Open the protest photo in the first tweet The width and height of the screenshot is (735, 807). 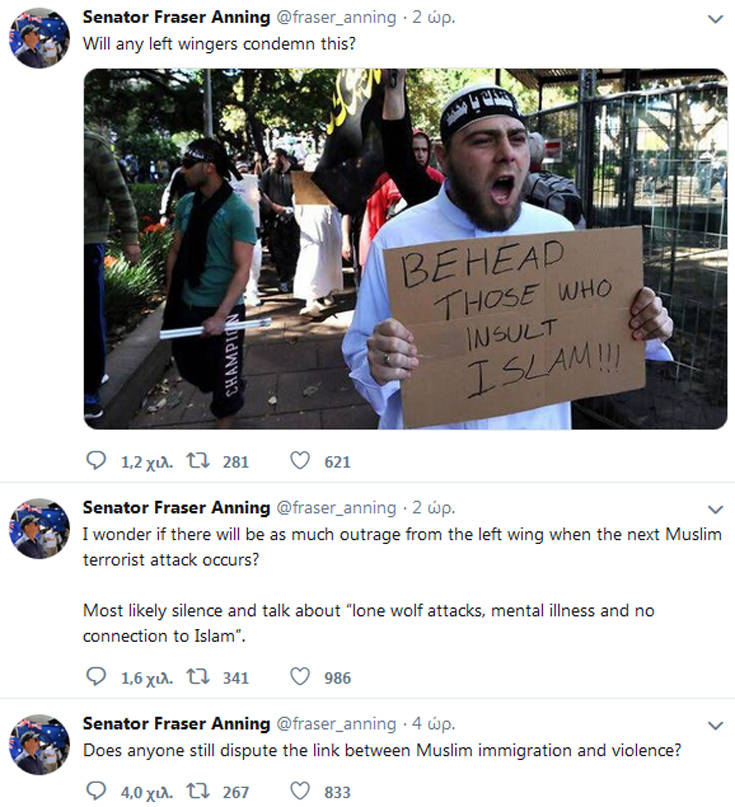(x=405, y=248)
